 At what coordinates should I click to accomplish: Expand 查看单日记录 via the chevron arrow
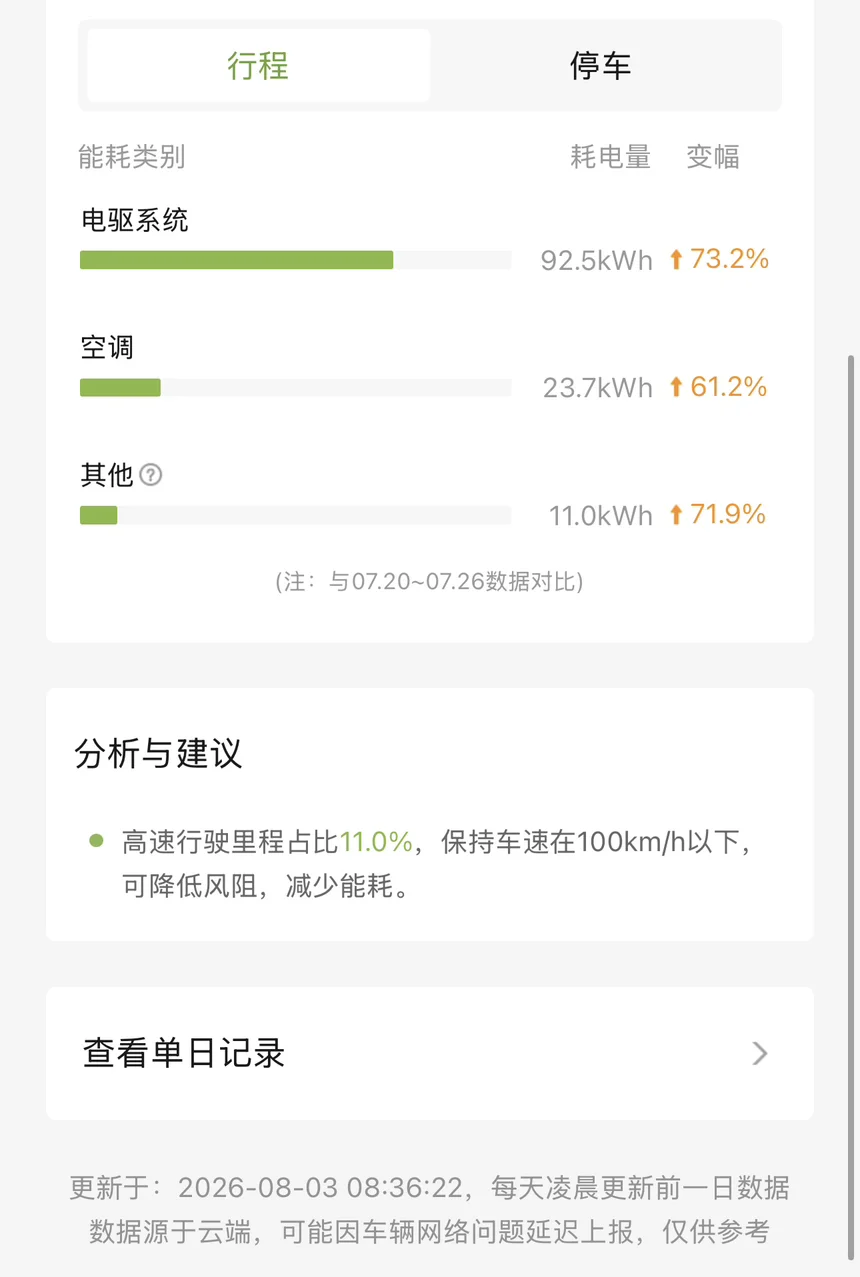click(760, 1053)
